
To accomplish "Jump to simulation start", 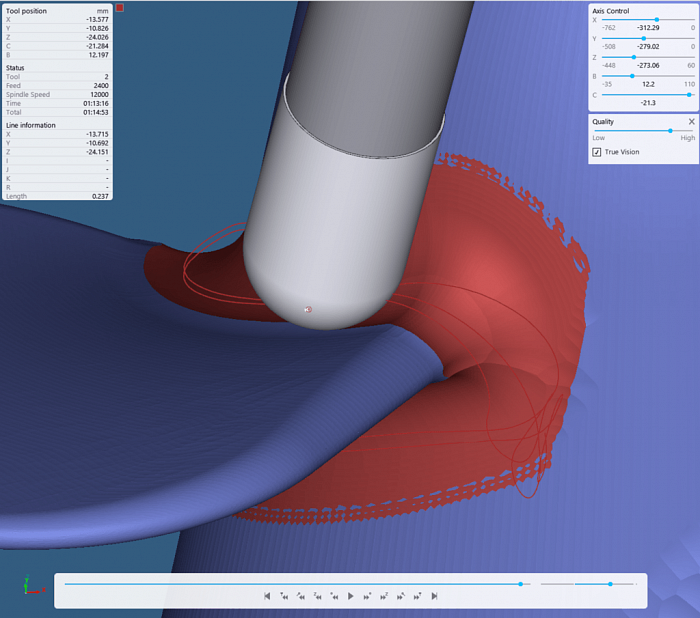I will point(267,596).
